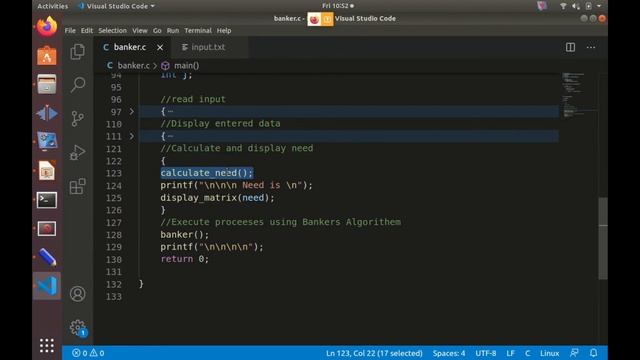Screen dimensions: 640x360
Task: Click Split Editor Right icon
Action: point(570,47)
